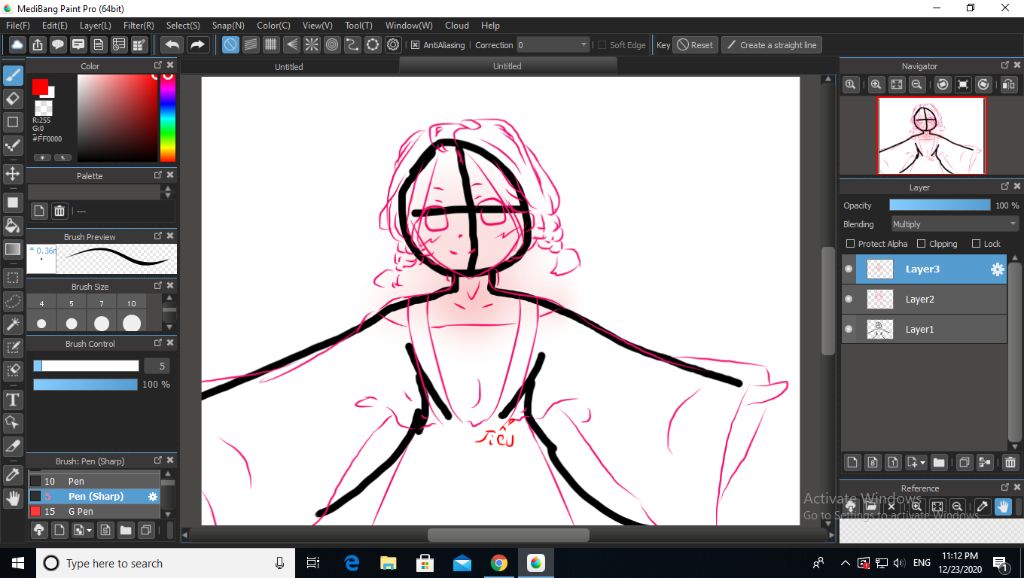The image size is (1024, 578).
Task: Enable vanishing point snap
Action: coord(291,44)
